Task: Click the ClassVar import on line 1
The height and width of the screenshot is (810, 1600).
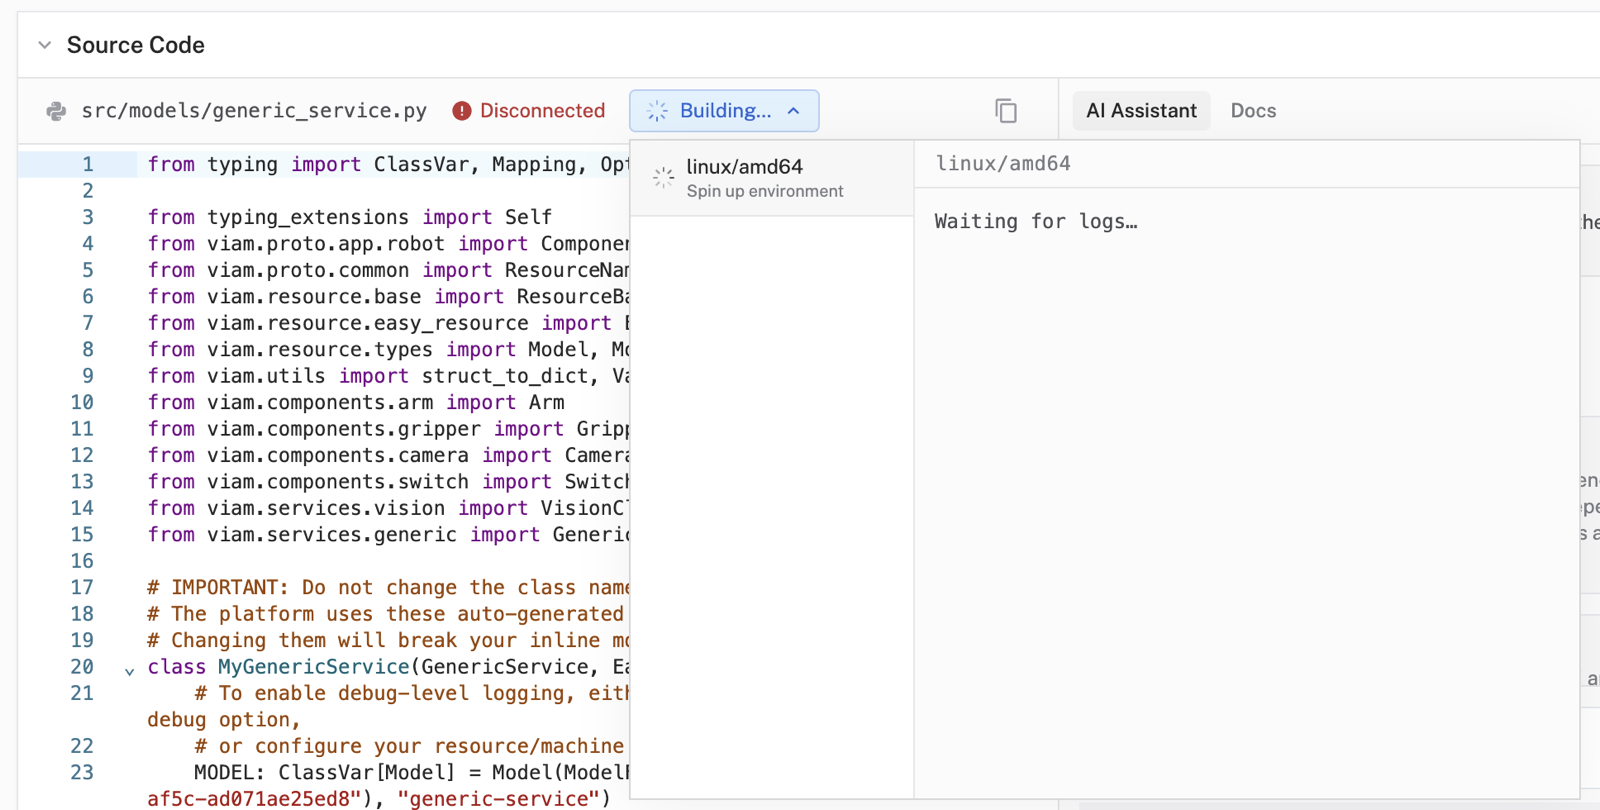Action: [x=421, y=164]
